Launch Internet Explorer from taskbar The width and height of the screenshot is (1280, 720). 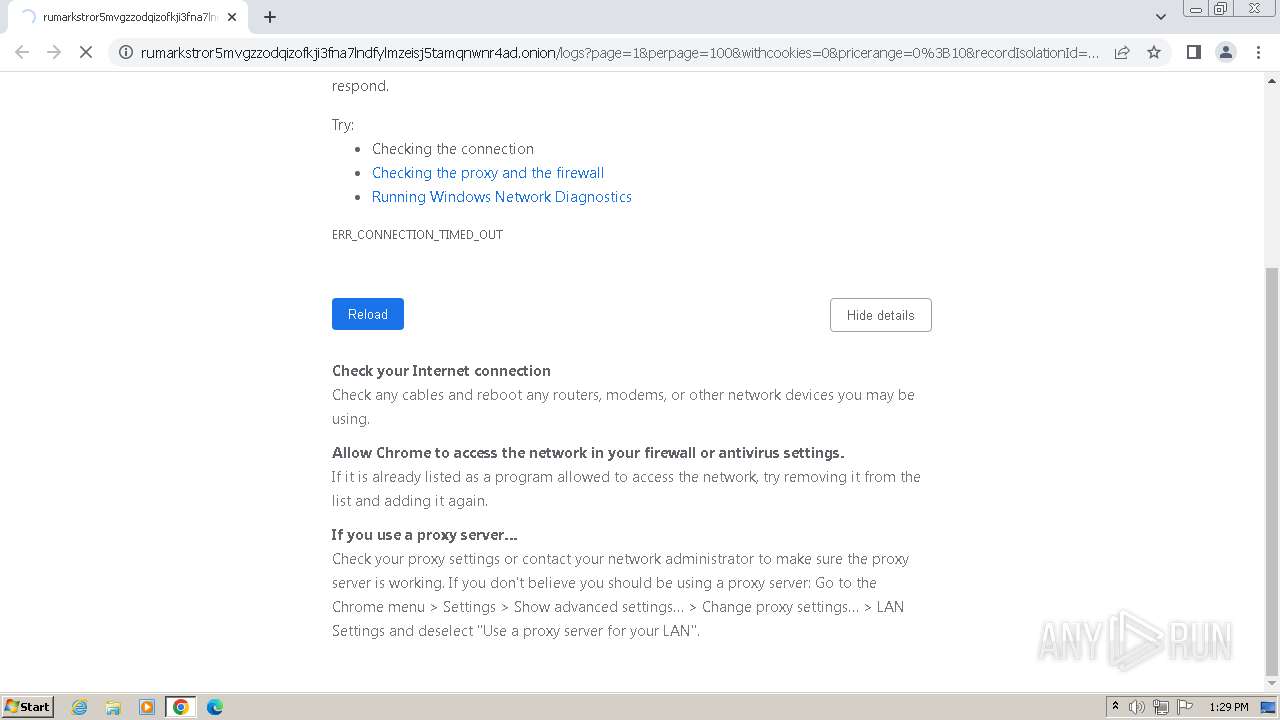tap(80, 707)
